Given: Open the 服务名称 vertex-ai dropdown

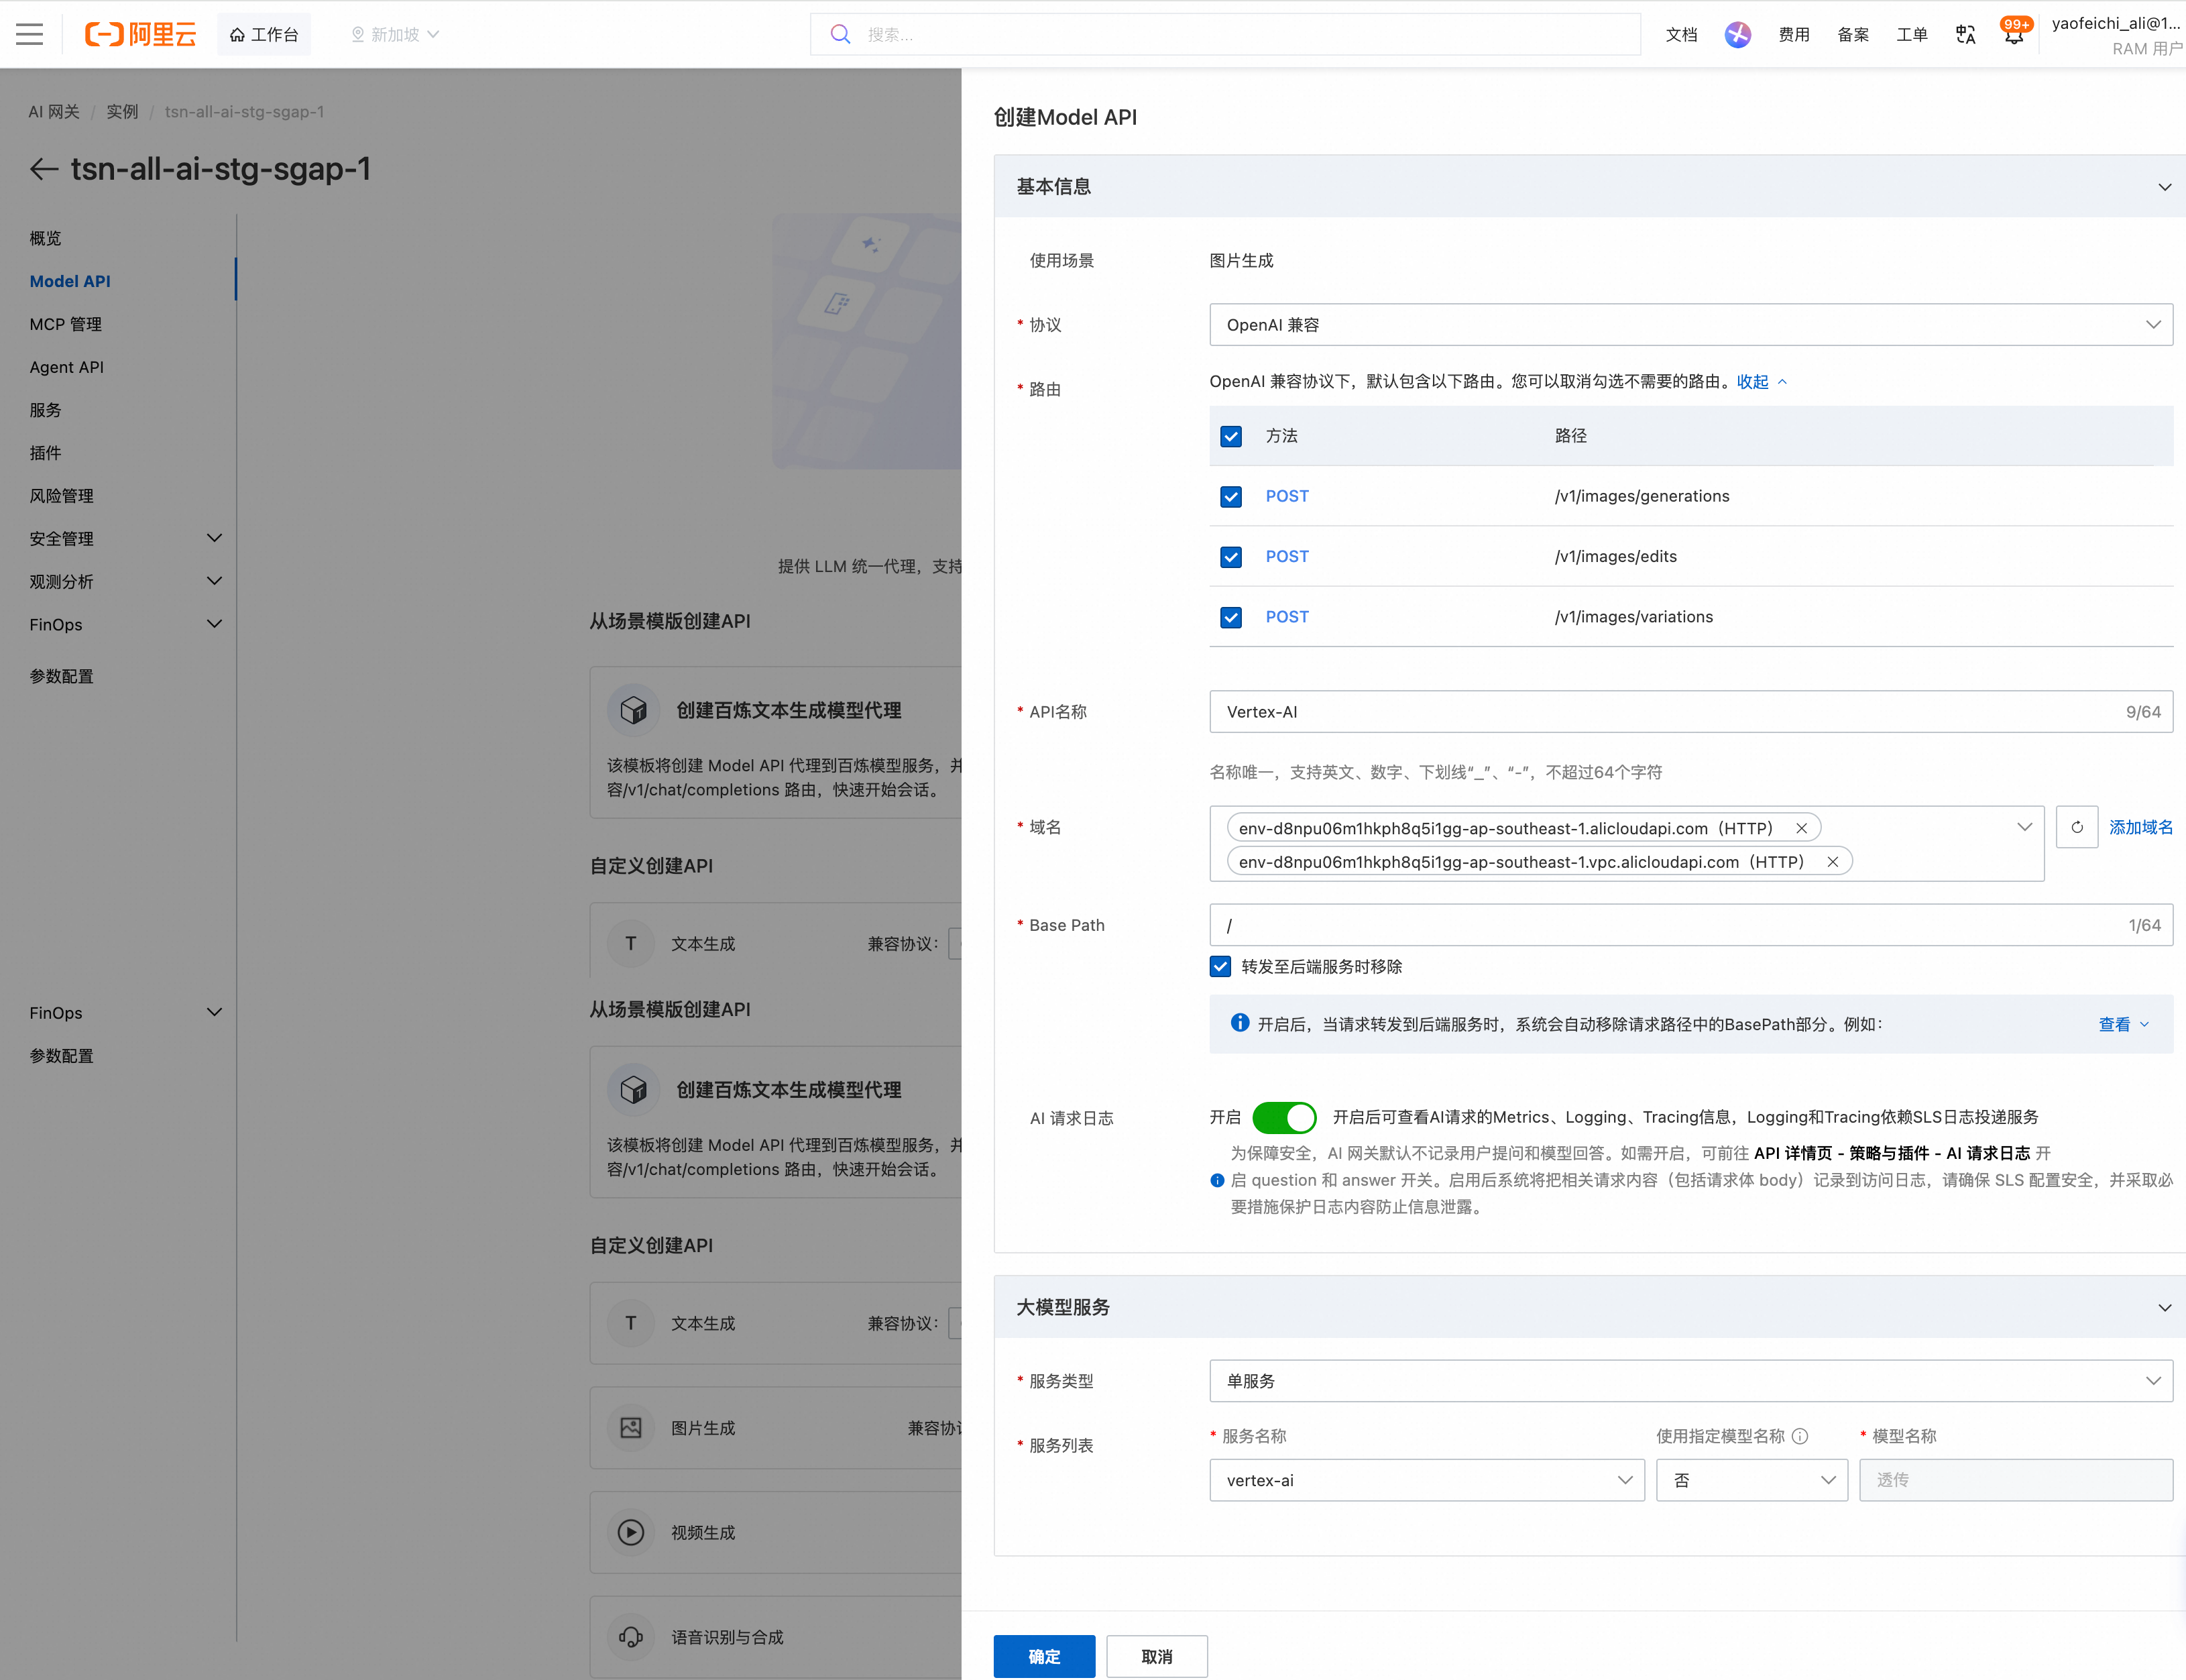Looking at the screenshot, I should tap(1427, 1480).
